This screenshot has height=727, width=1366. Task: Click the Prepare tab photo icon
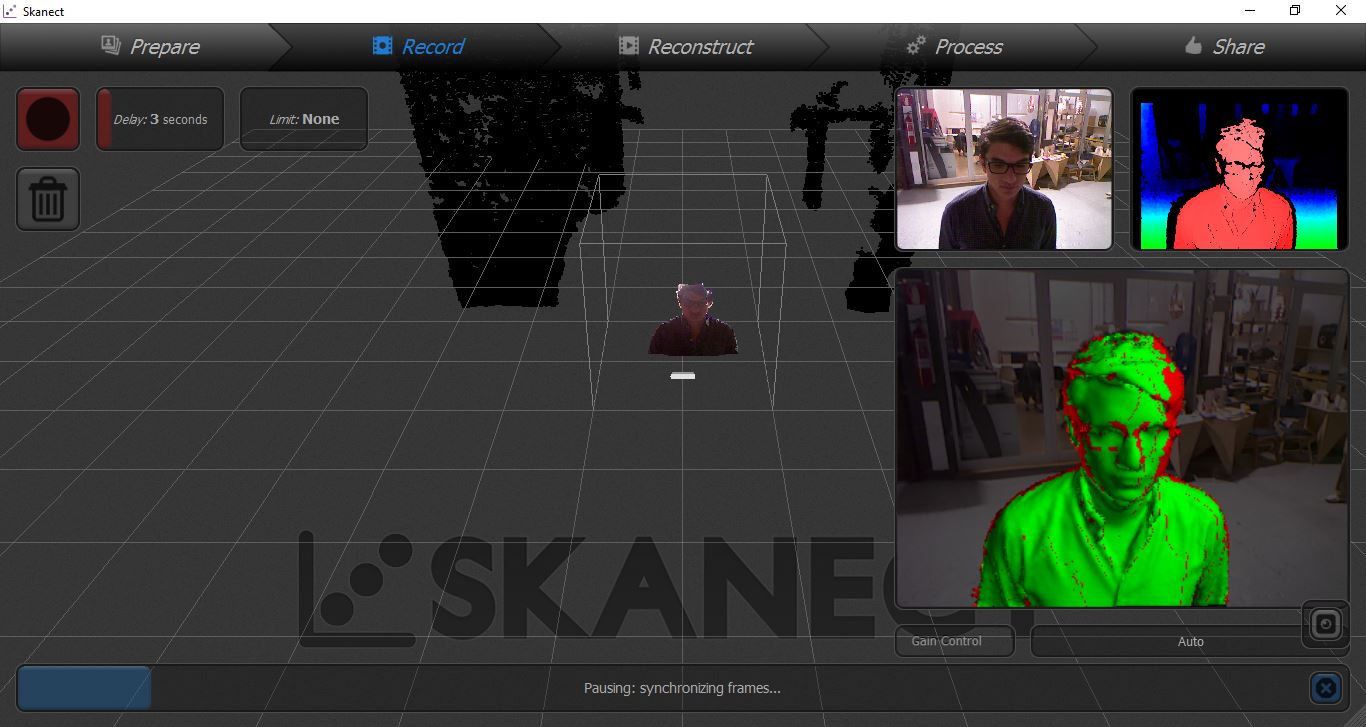(x=111, y=45)
